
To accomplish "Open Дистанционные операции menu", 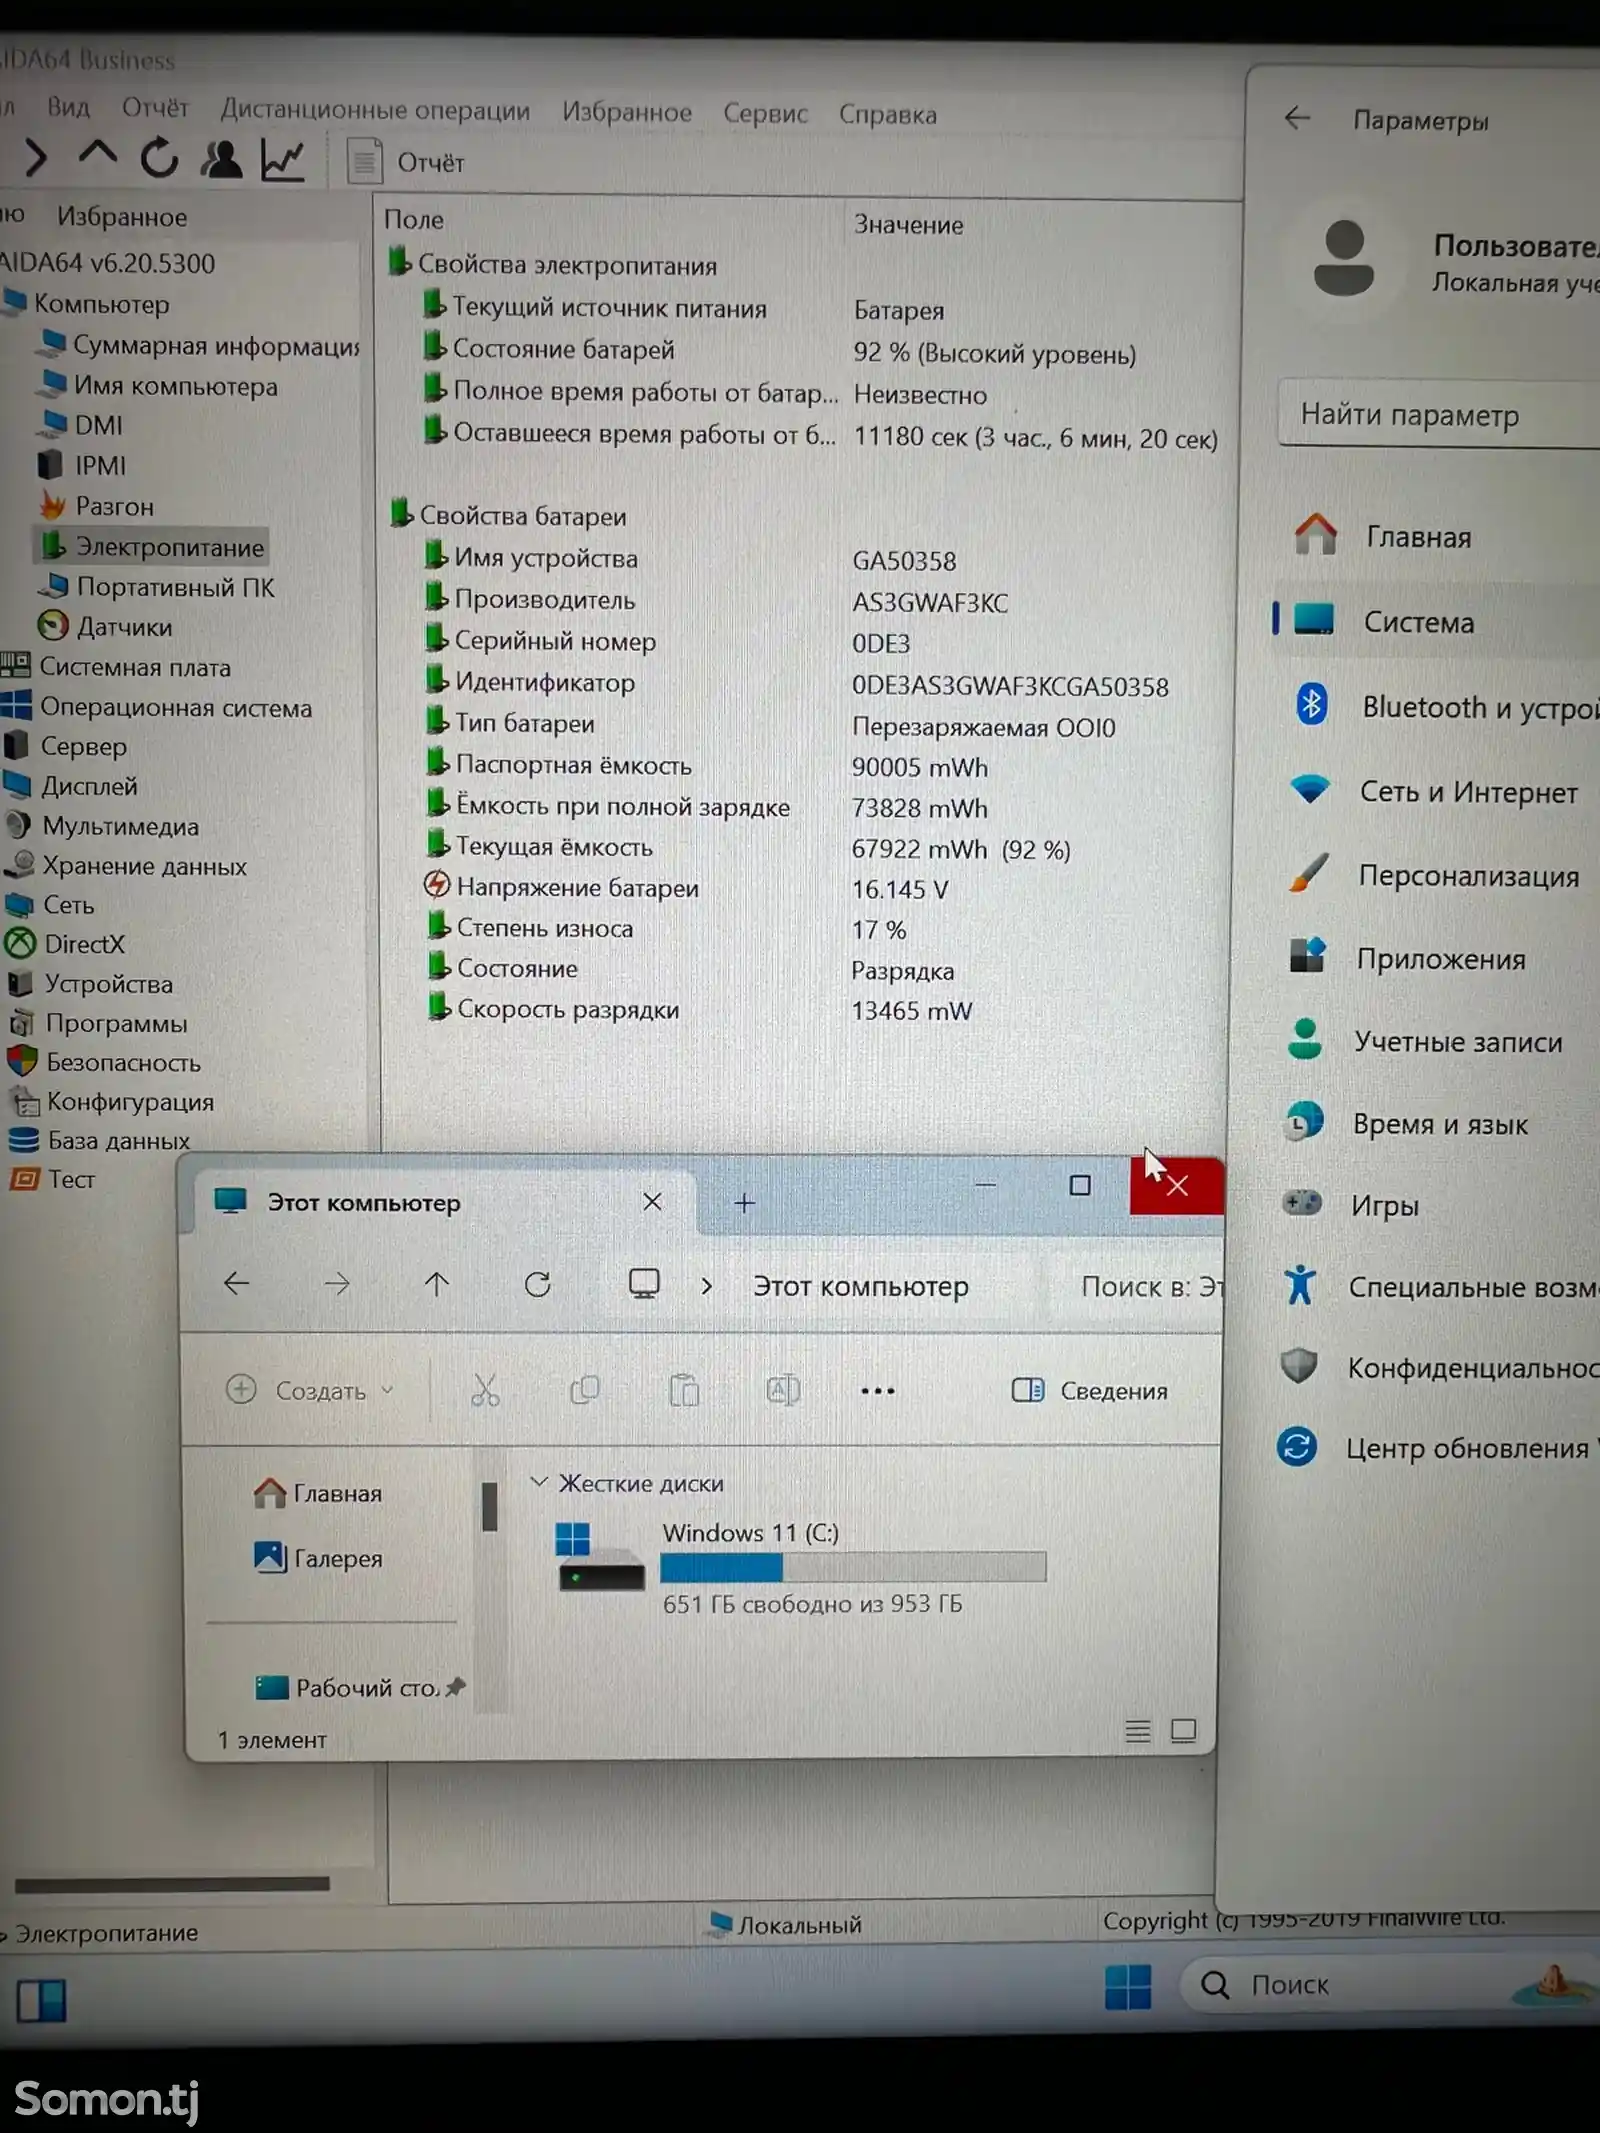I will 375,110.
